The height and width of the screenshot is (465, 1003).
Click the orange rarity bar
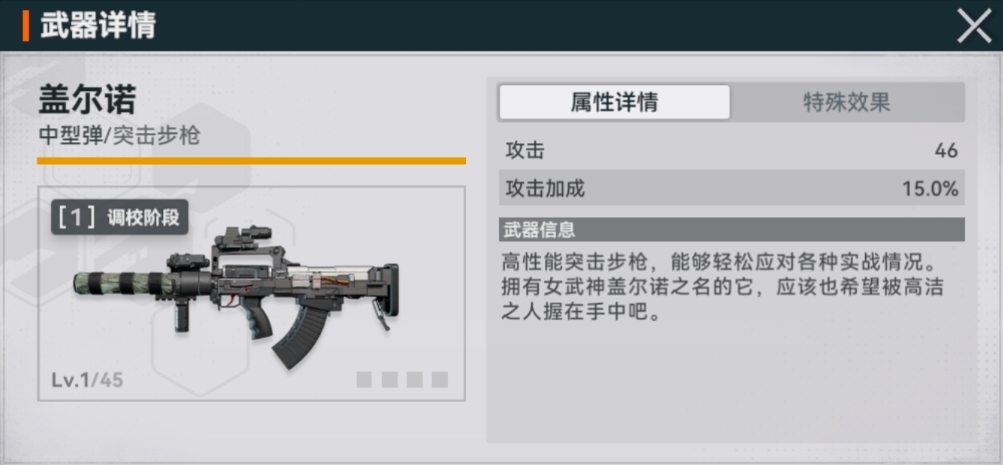(251, 161)
